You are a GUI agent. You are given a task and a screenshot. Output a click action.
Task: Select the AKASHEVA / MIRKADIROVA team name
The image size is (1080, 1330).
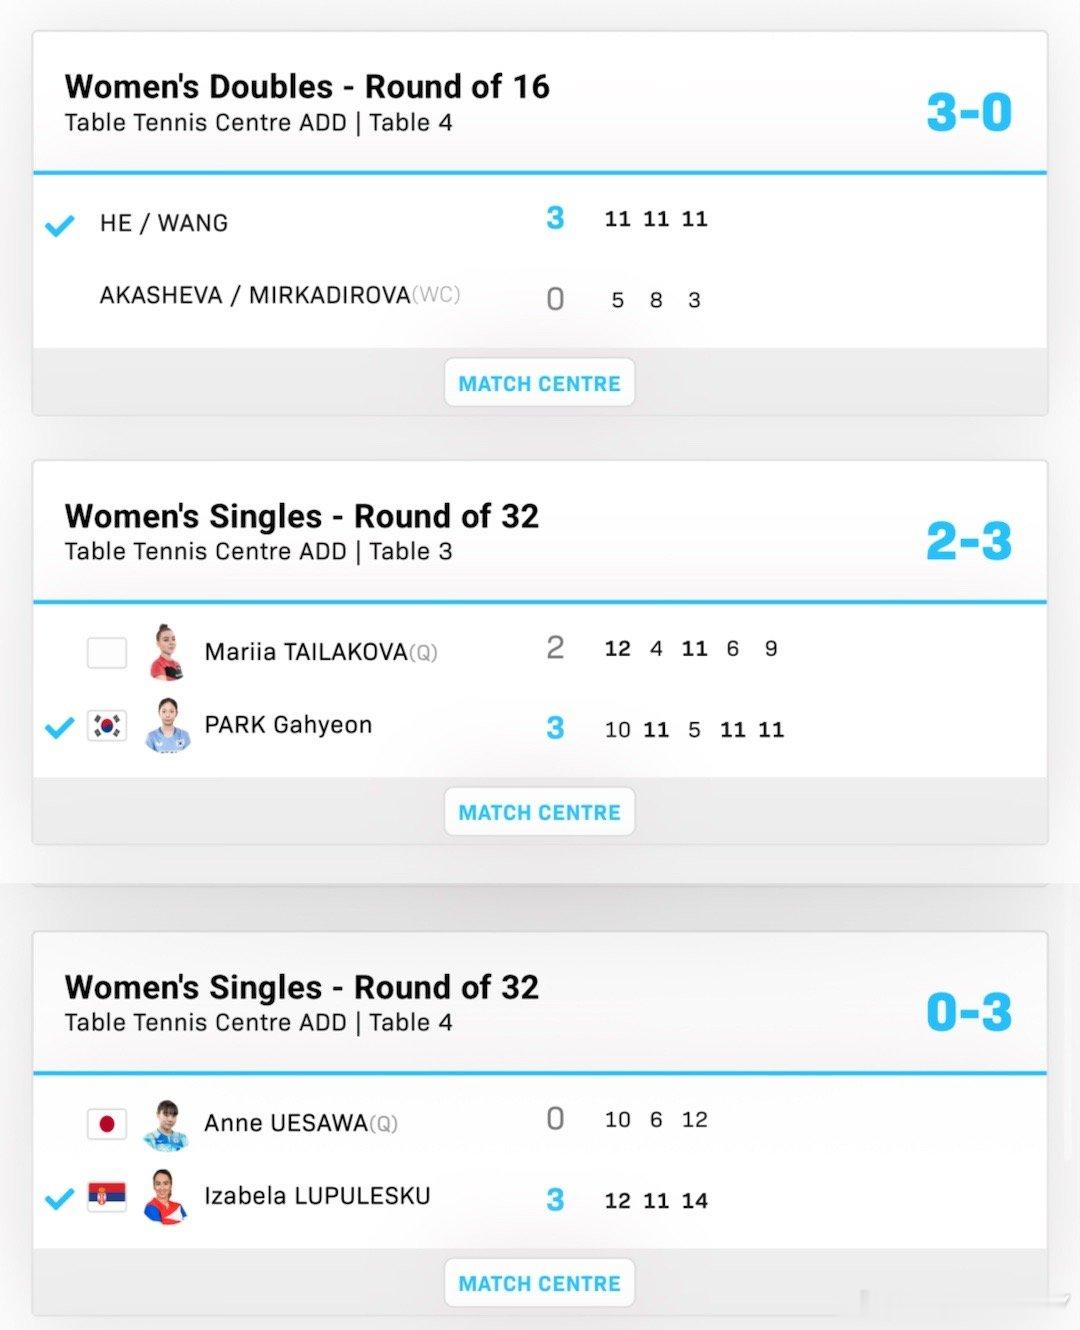tap(255, 295)
